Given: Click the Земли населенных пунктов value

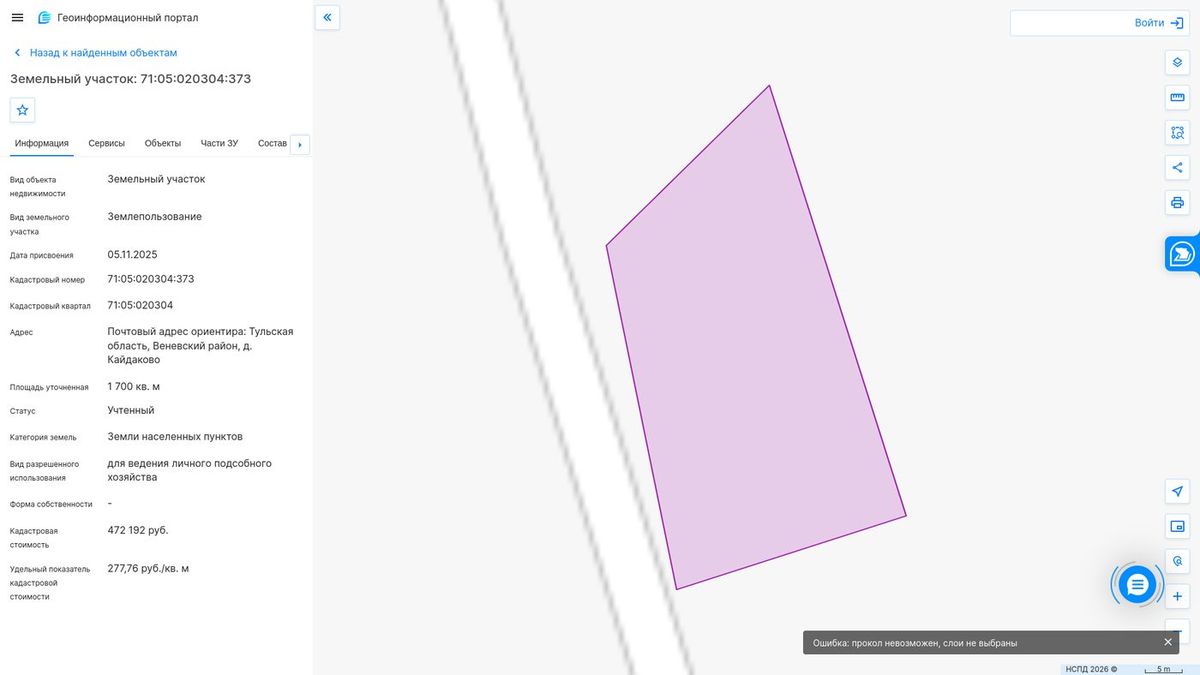Looking at the screenshot, I should pyautogui.click(x=175, y=436).
